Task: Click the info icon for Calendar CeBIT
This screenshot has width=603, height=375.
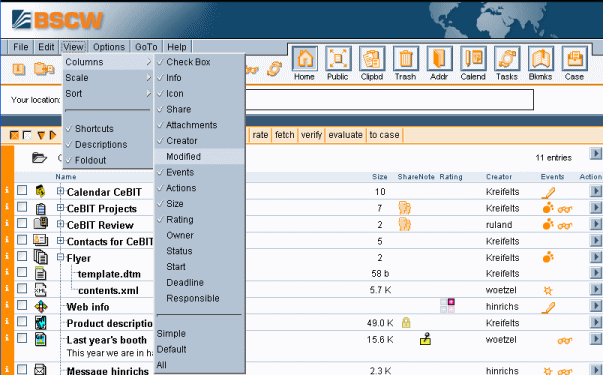Action: pyautogui.click(x=7, y=190)
